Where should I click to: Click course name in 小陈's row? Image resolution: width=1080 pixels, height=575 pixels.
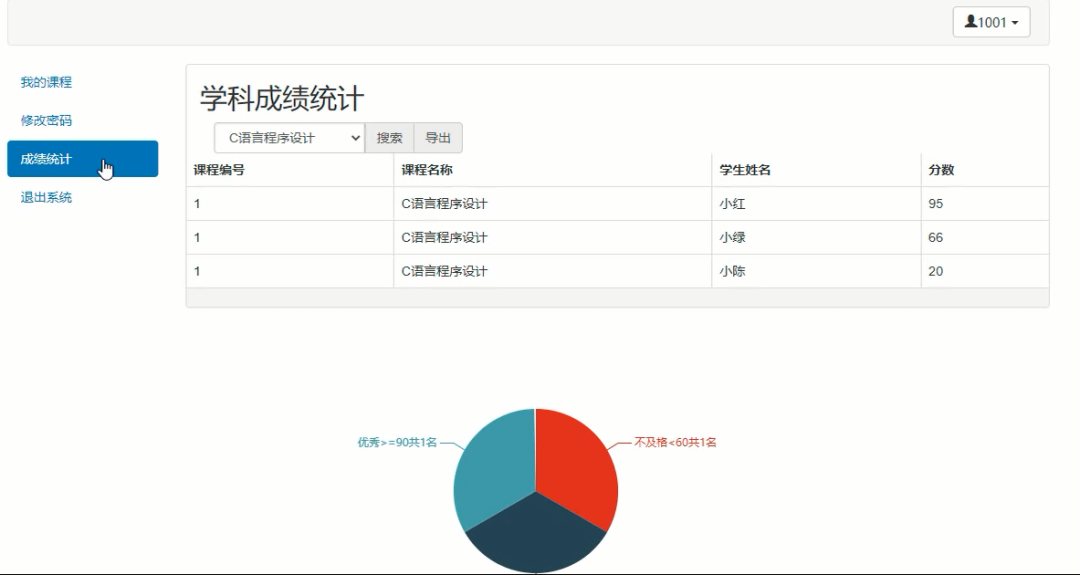(x=444, y=271)
